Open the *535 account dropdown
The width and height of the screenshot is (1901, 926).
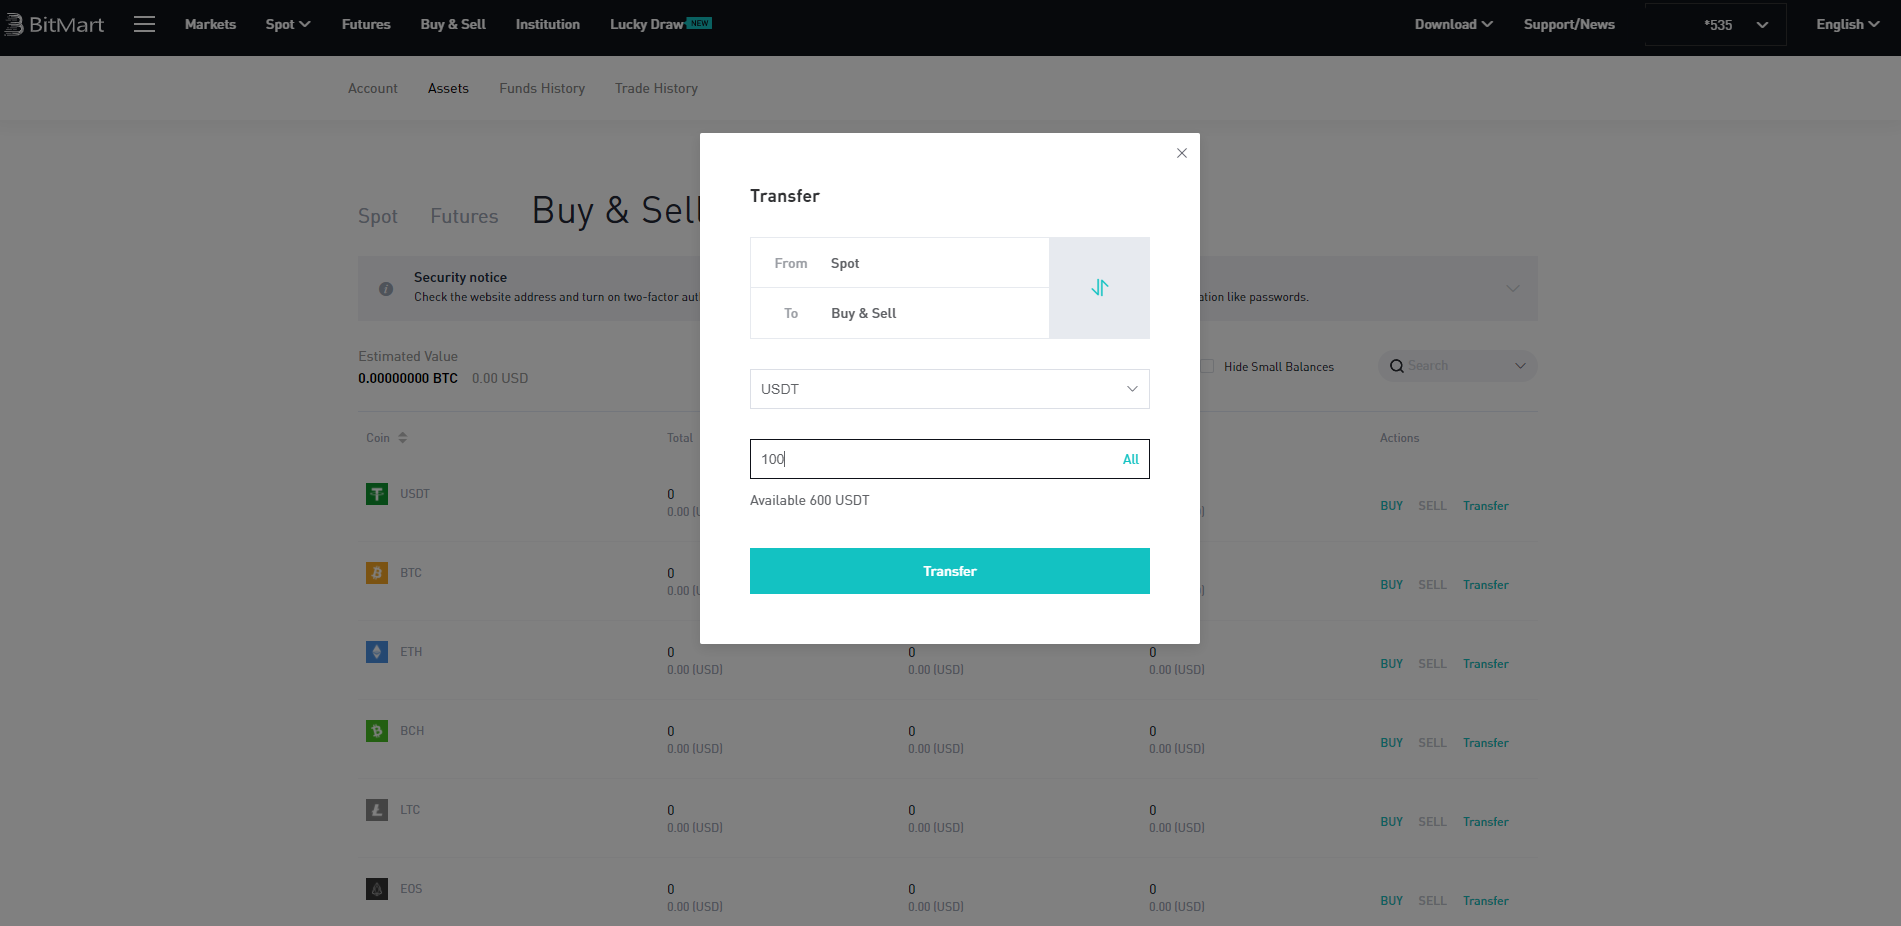1715,25
